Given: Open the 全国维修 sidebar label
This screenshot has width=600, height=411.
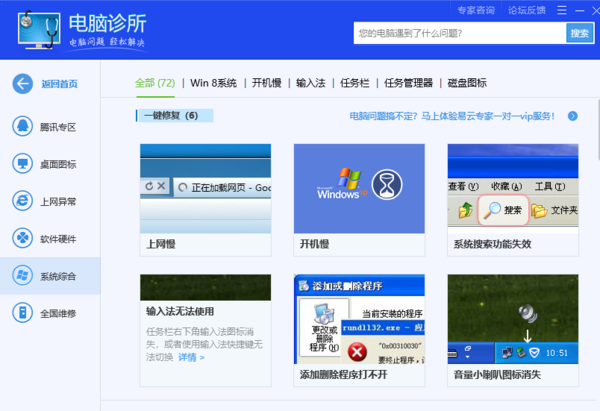Looking at the screenshot, I should coord(58,314).
